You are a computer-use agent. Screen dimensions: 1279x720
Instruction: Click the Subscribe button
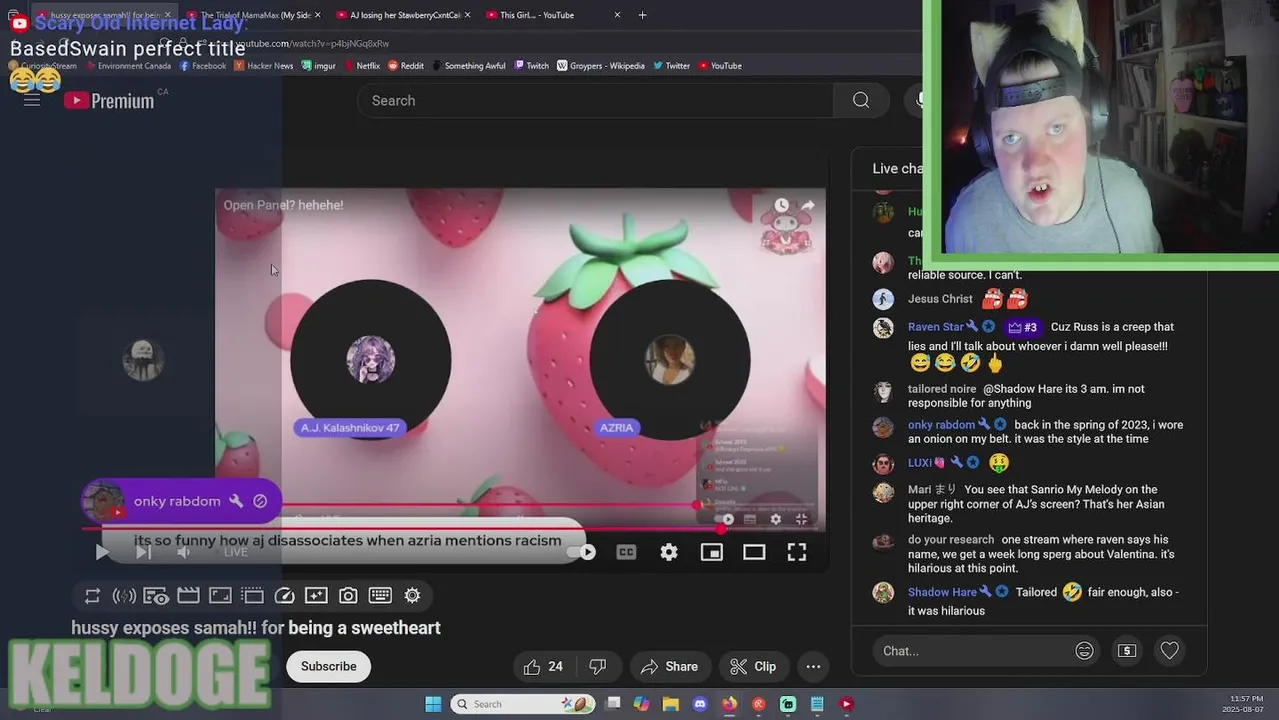point(328,667)
